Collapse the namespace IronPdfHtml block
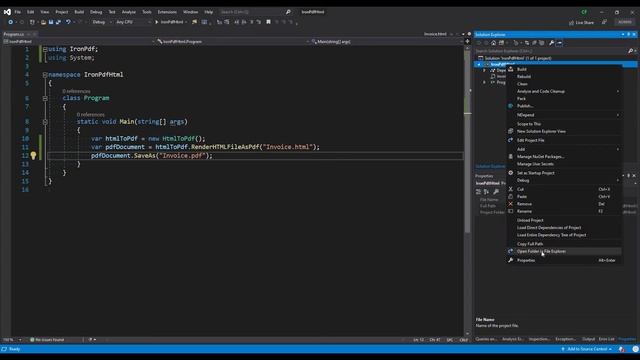 45,75
